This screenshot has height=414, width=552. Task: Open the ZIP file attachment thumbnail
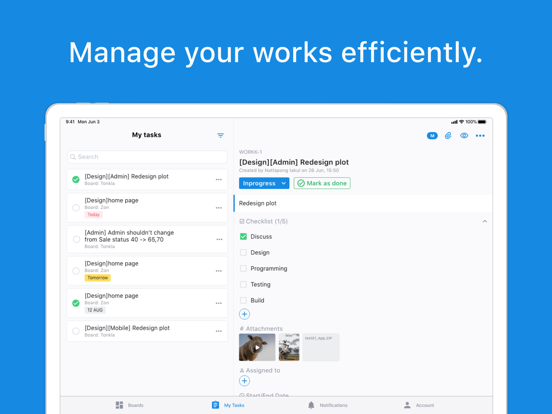(x=321, y=347)
